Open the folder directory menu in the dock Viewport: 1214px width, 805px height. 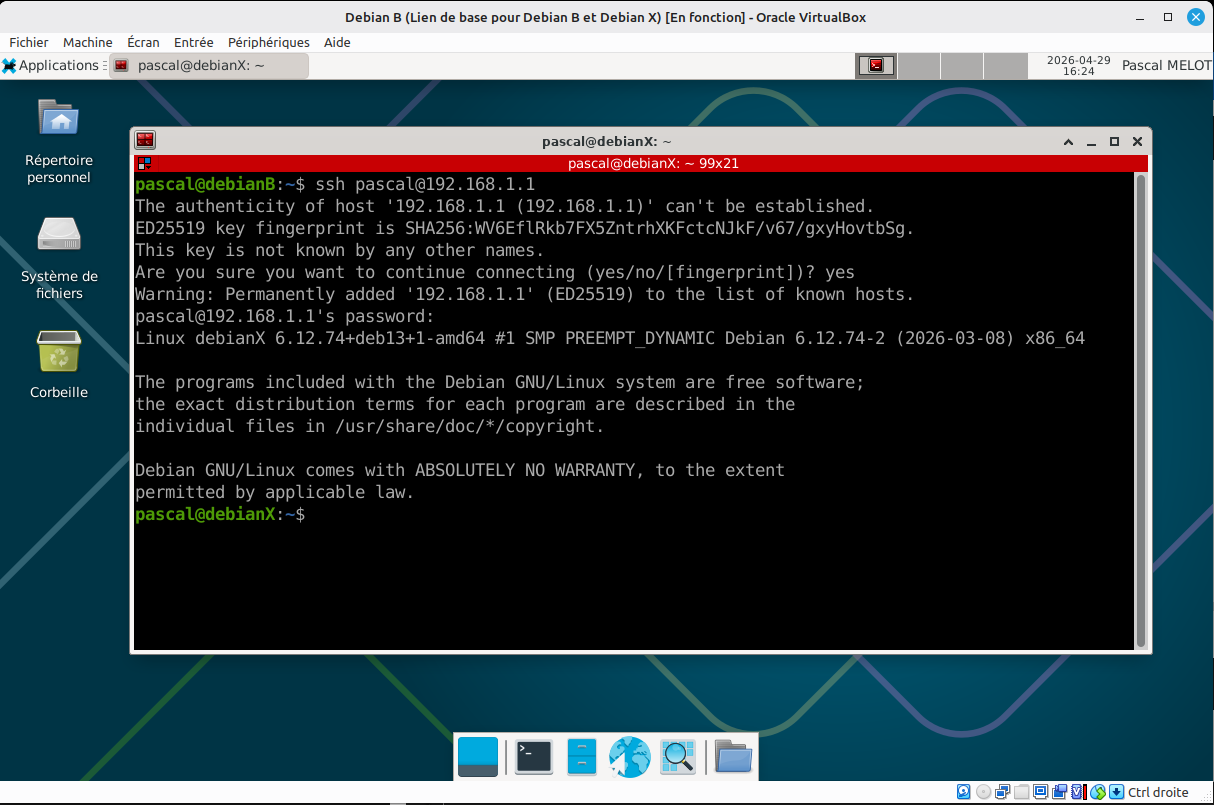tap(733, 757)
